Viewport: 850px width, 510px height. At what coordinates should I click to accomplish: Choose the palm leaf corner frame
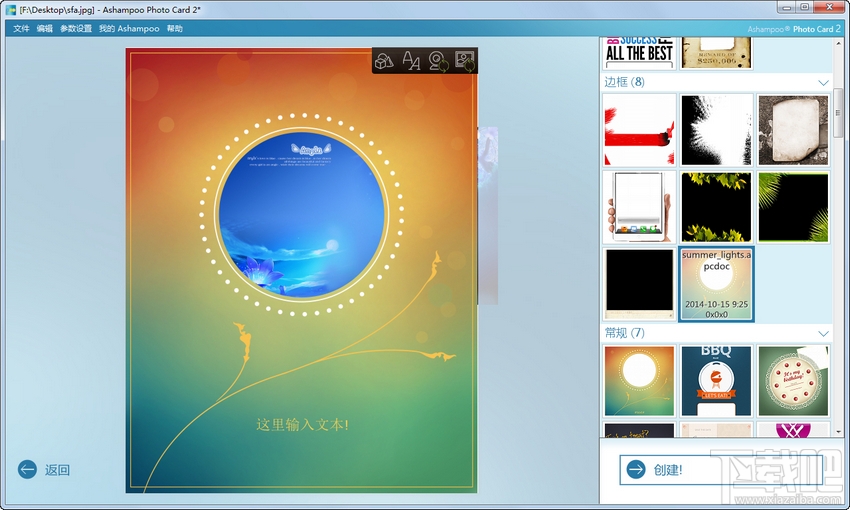click(794, 207)
